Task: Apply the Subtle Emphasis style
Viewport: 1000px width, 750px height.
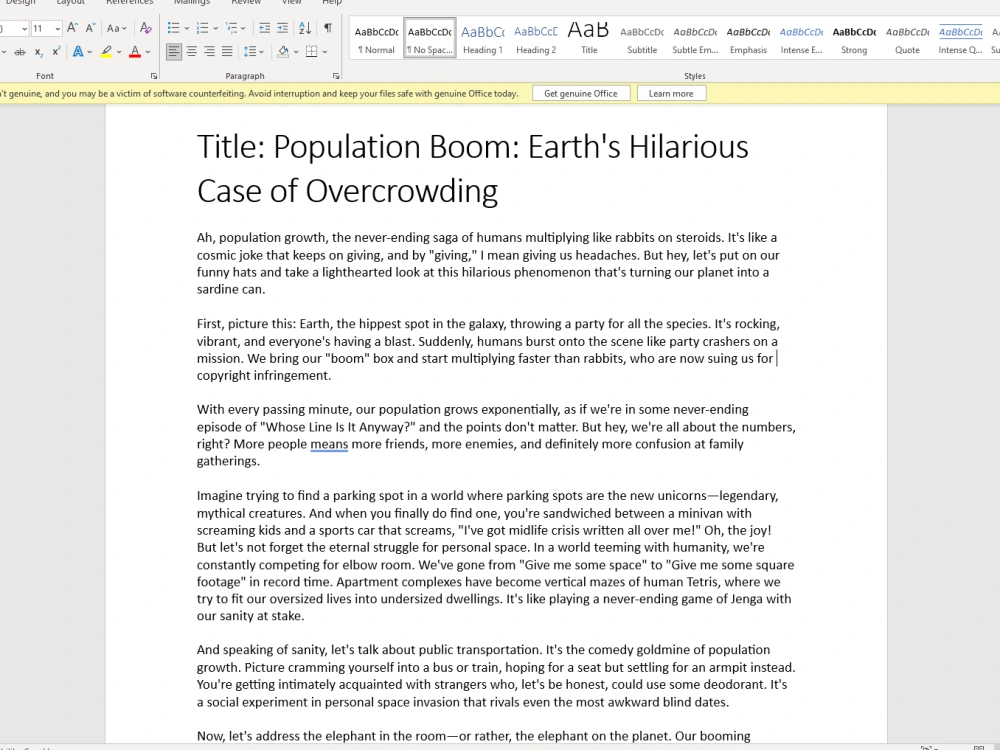Action: [695, 38]
